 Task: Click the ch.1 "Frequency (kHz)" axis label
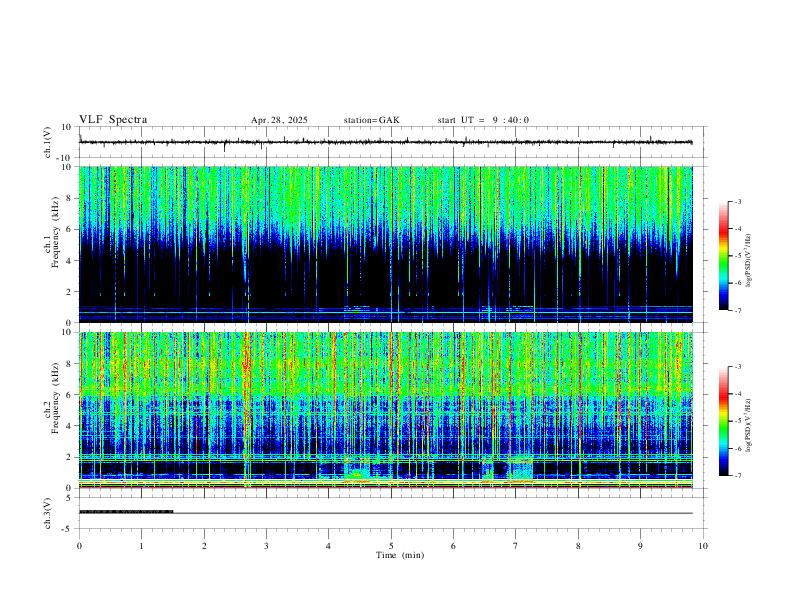(x=56, y=233)
